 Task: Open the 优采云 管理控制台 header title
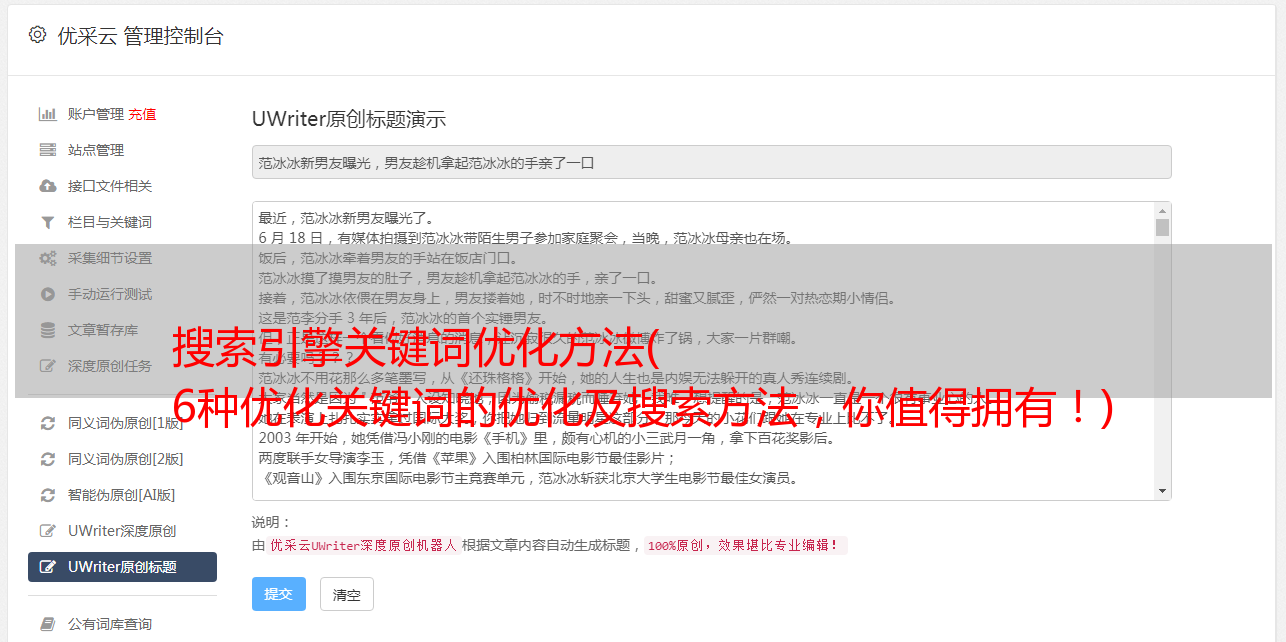pyautogui.click(x=140, y=36)
